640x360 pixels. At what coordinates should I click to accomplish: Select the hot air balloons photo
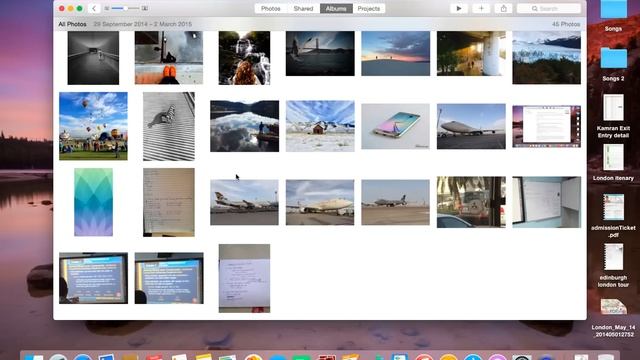tap(93, 126)
